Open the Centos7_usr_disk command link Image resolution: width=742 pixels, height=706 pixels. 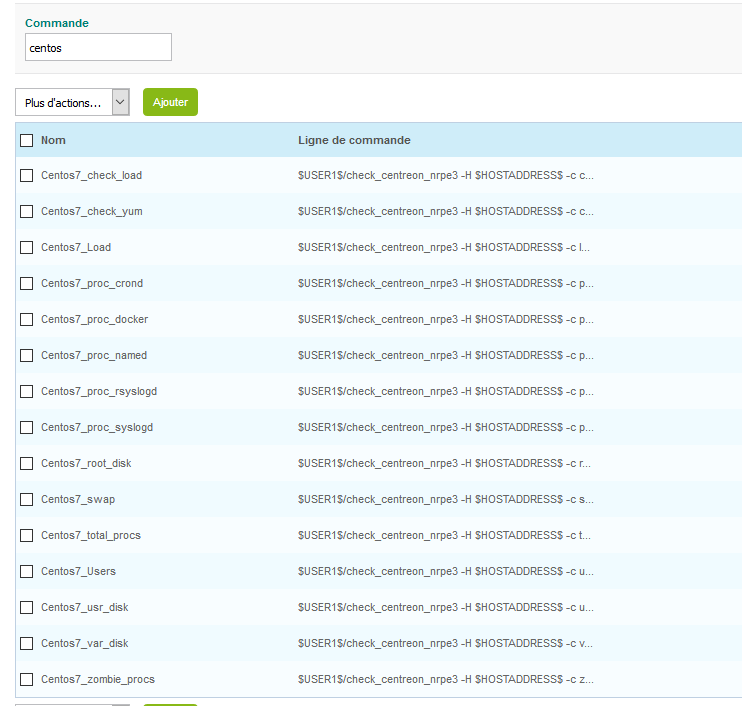[84, 607]
